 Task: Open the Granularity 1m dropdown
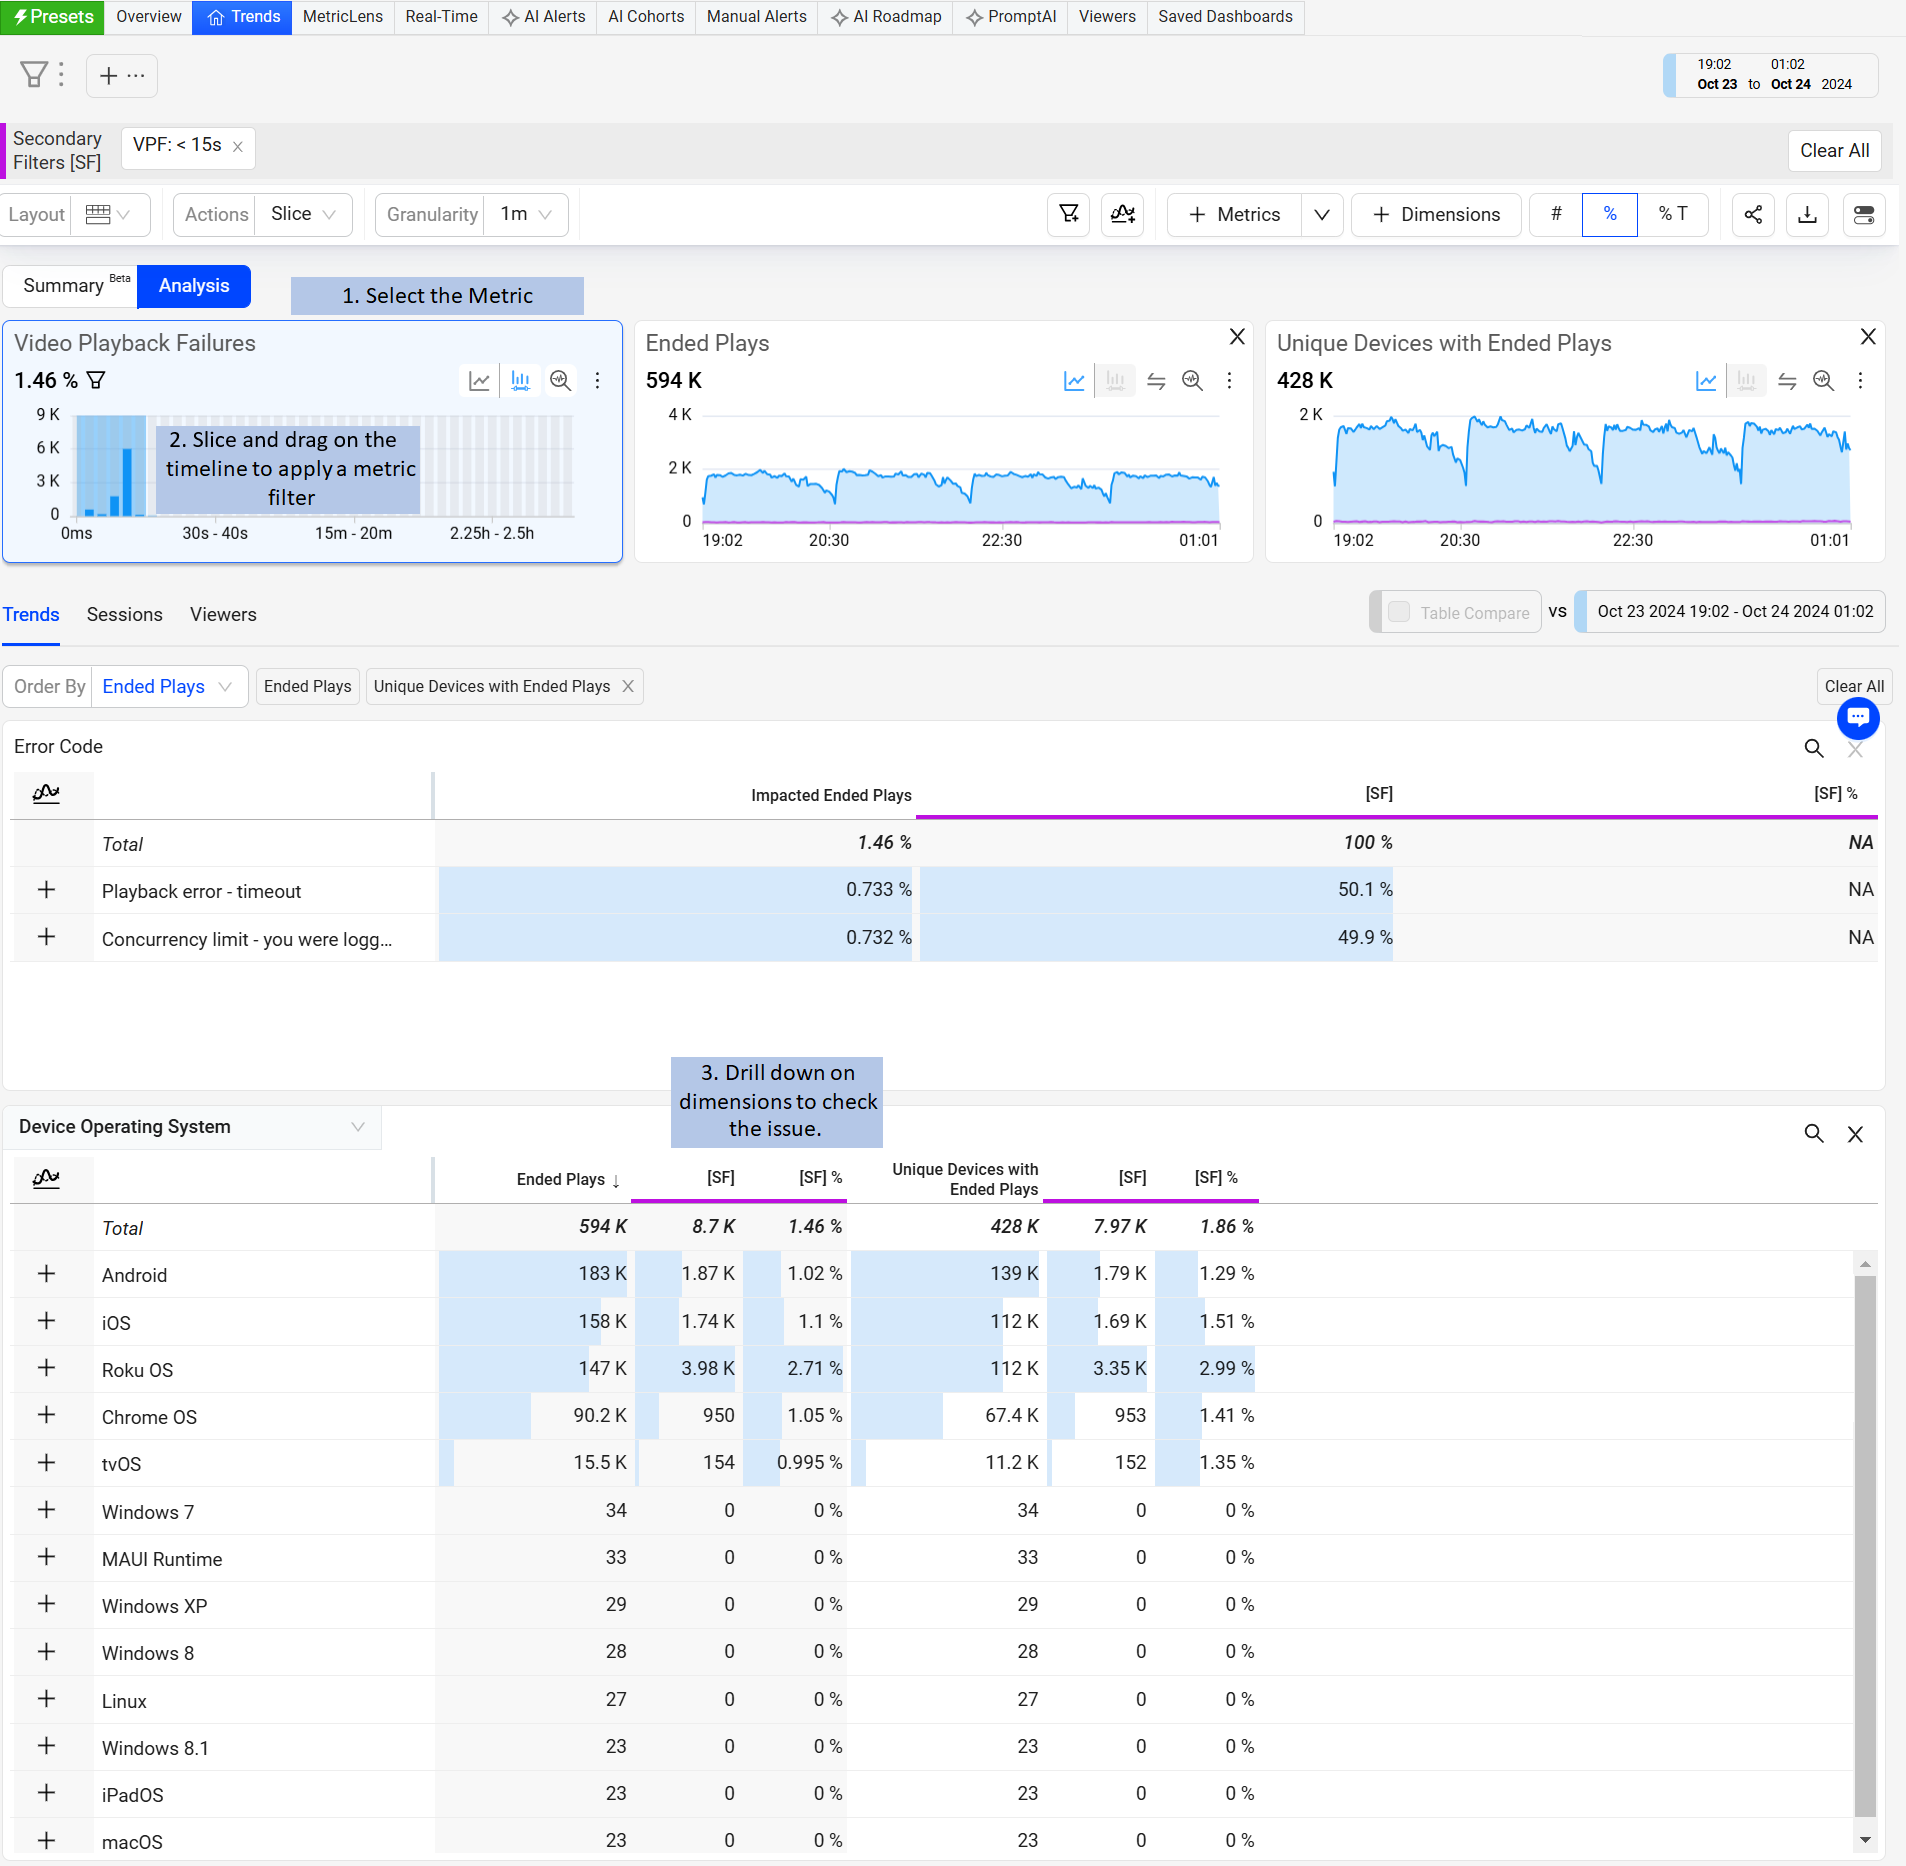pyautogui.click(x=526, y=215)
